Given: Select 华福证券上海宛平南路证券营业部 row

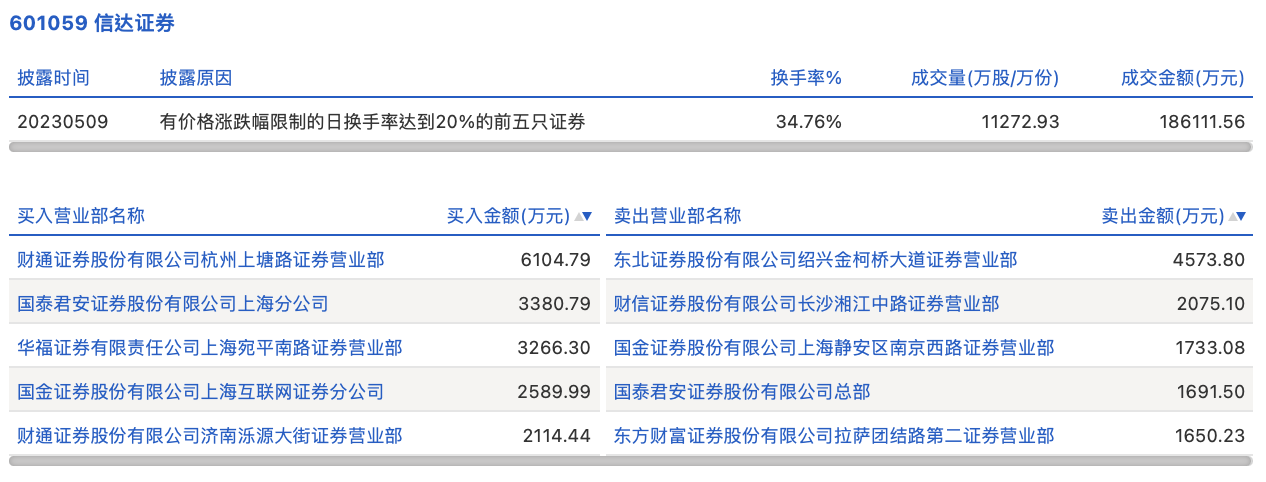Looking at the screenshot, I should 210,348.
